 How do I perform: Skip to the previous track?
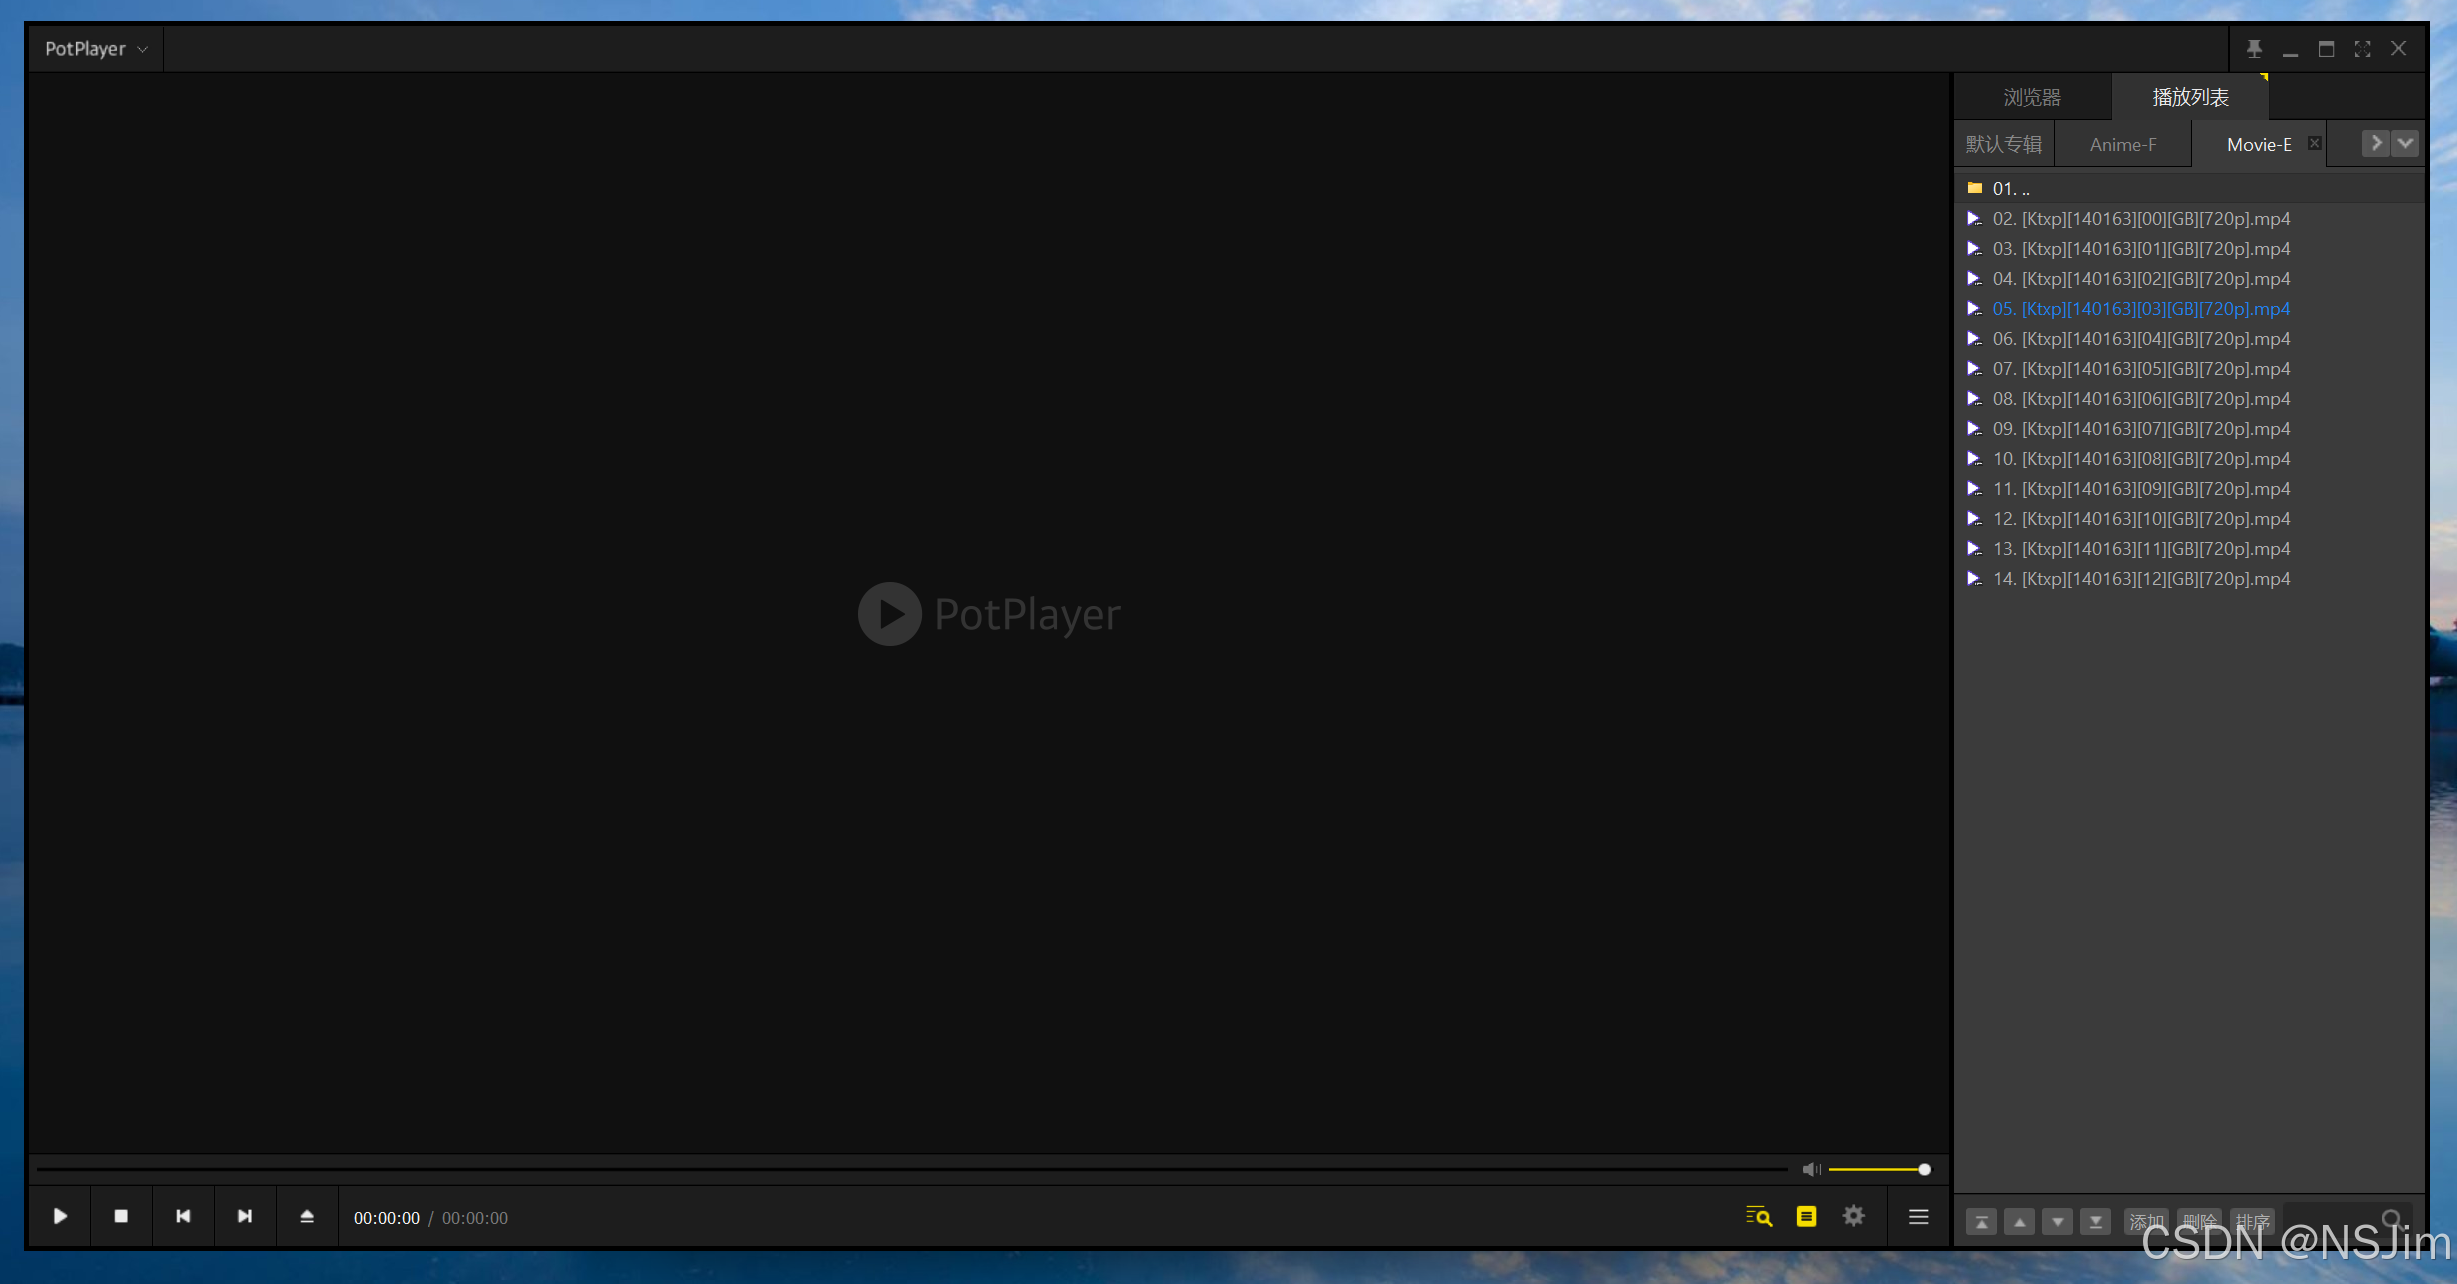pos(183,1216)
